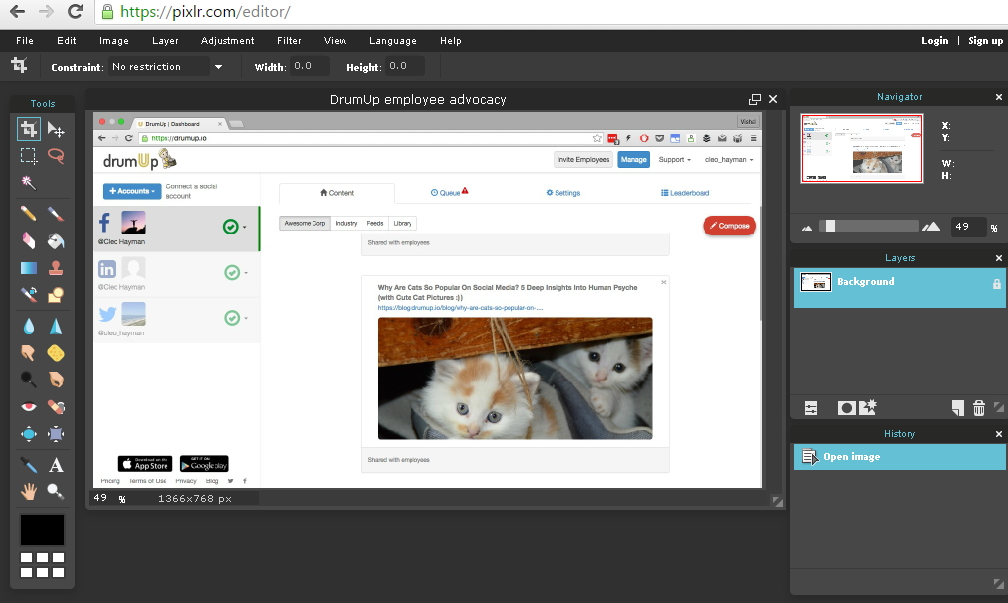Click the browser reload button
The height and width of the screenshot is (603, 1008).
(75, 12)
